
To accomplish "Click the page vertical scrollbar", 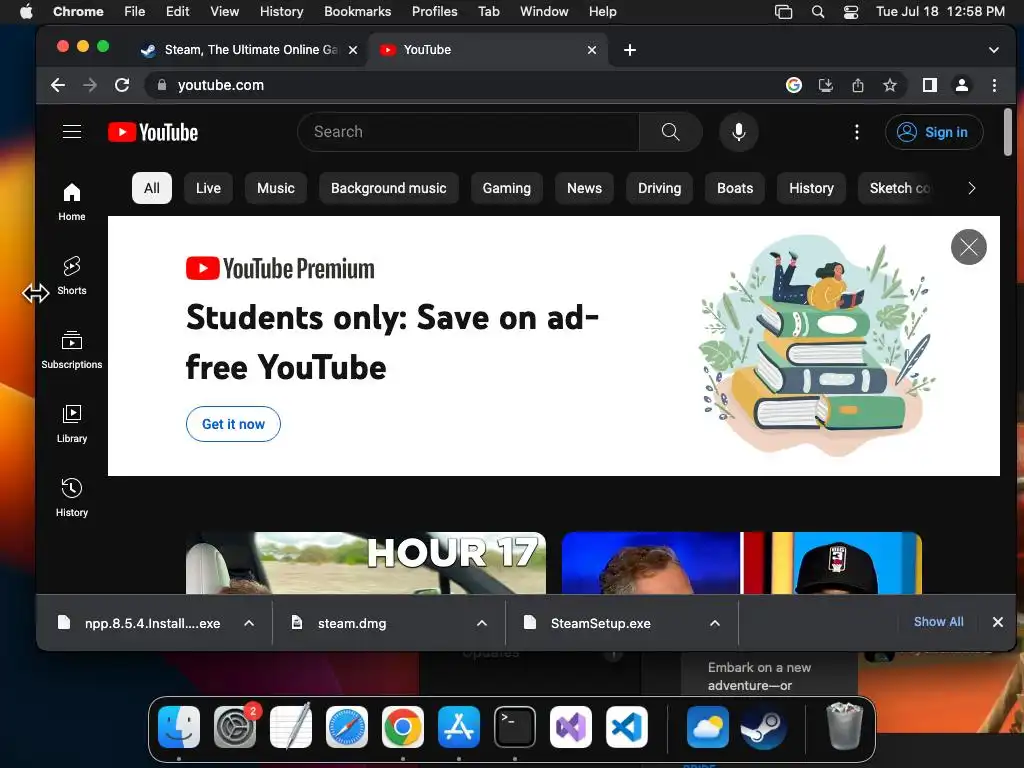I will pyautogui.click(x=1008, y=132).
